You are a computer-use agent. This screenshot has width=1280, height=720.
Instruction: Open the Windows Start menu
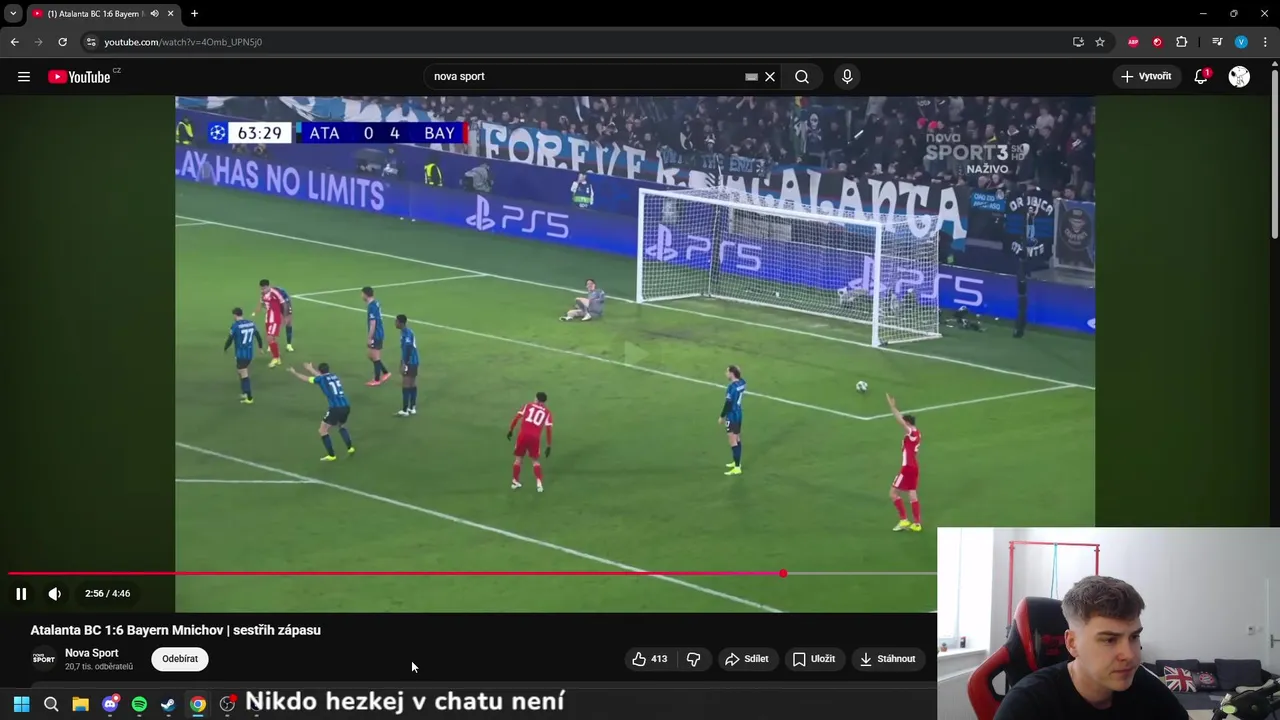click(x=21, y=704)
